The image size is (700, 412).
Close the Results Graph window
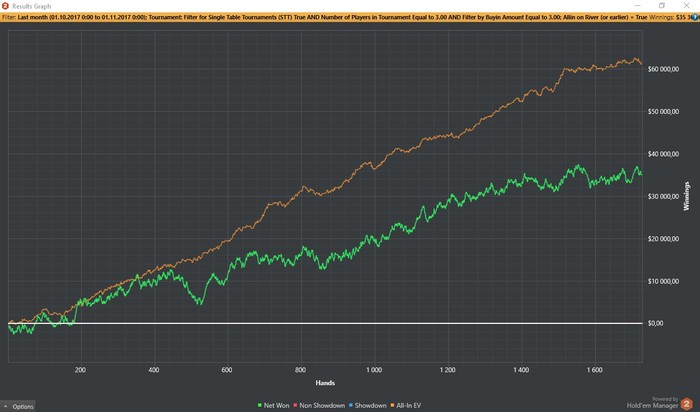tap(686, 6)
